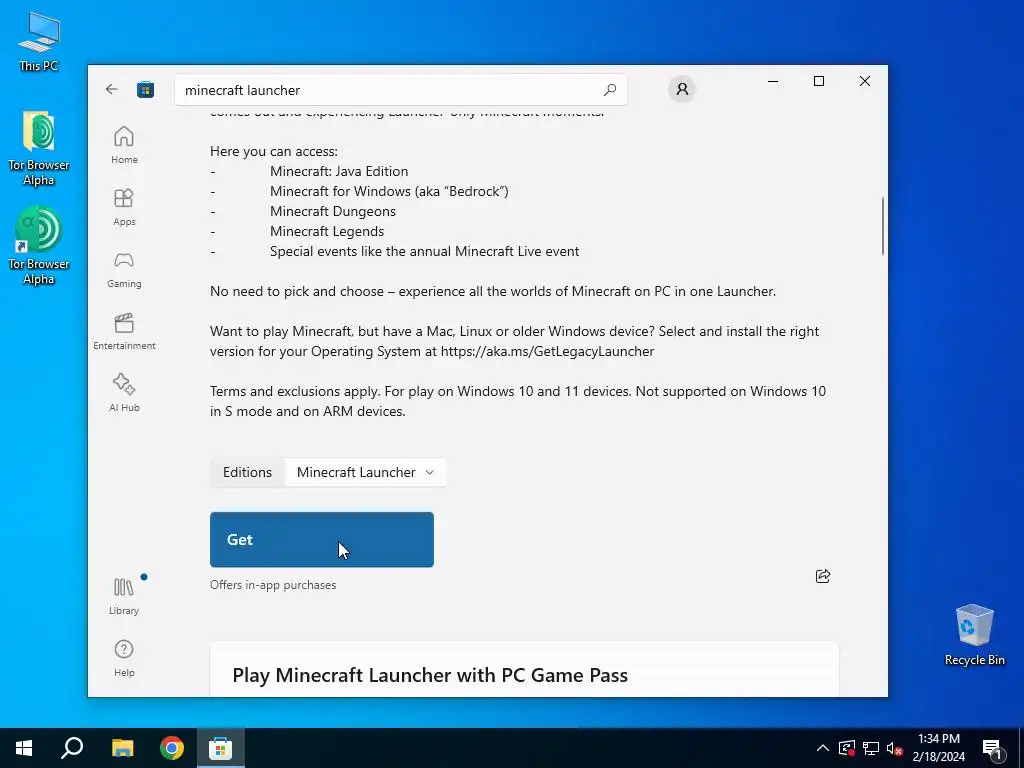Click the muted volume icon in tray
The image size is (1024, 768).
pyautogui.click(x=894, y=748)
